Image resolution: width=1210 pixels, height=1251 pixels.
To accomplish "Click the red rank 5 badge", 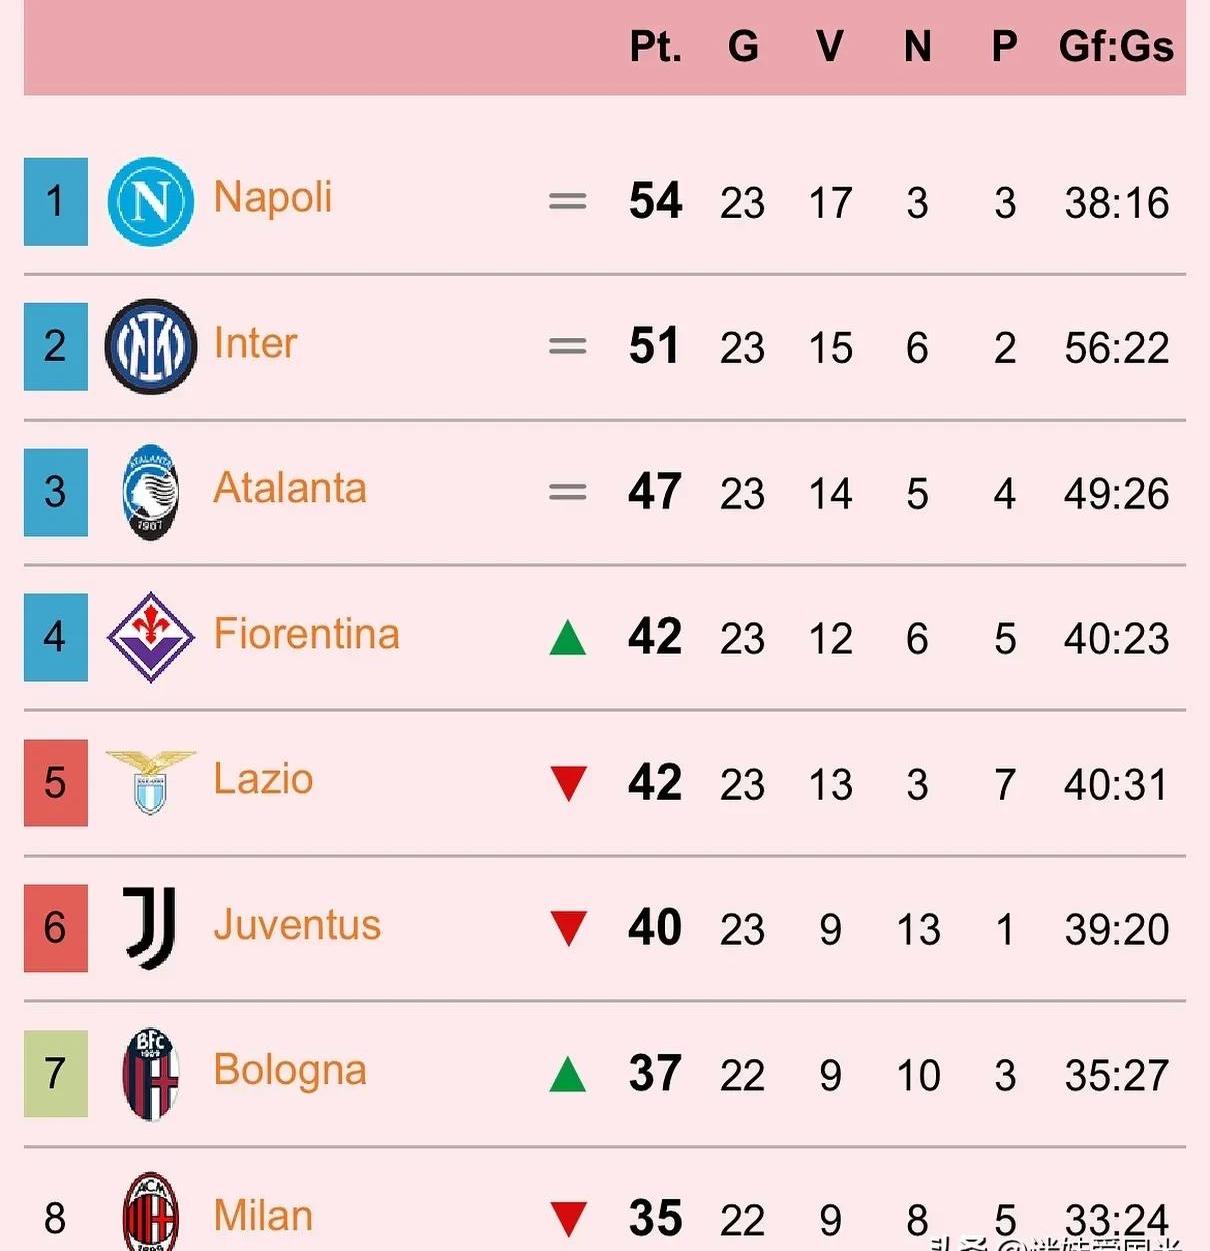I will click(56, 782).
